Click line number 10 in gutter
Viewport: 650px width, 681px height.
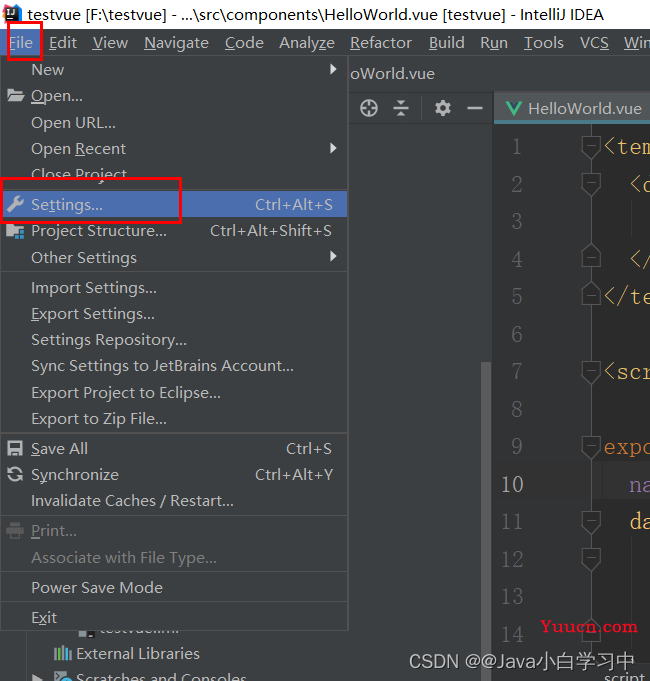[512, 484]
